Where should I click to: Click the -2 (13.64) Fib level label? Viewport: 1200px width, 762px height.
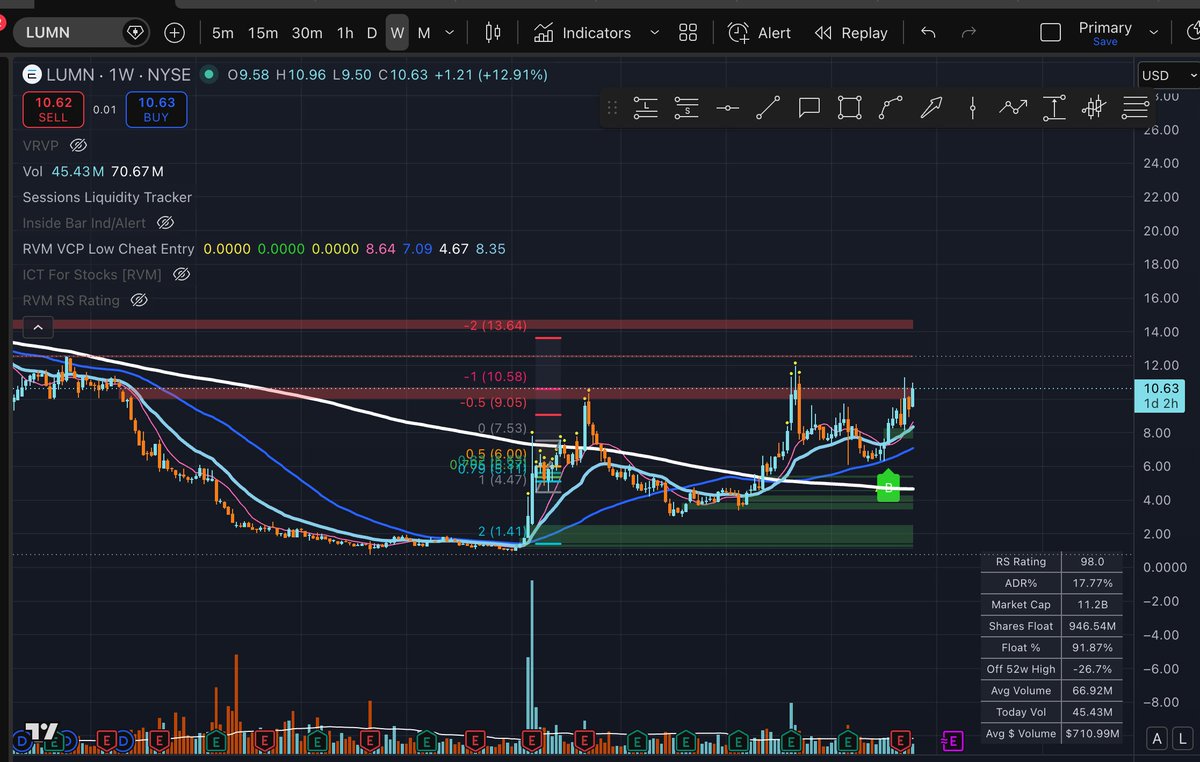coord(495,326)
